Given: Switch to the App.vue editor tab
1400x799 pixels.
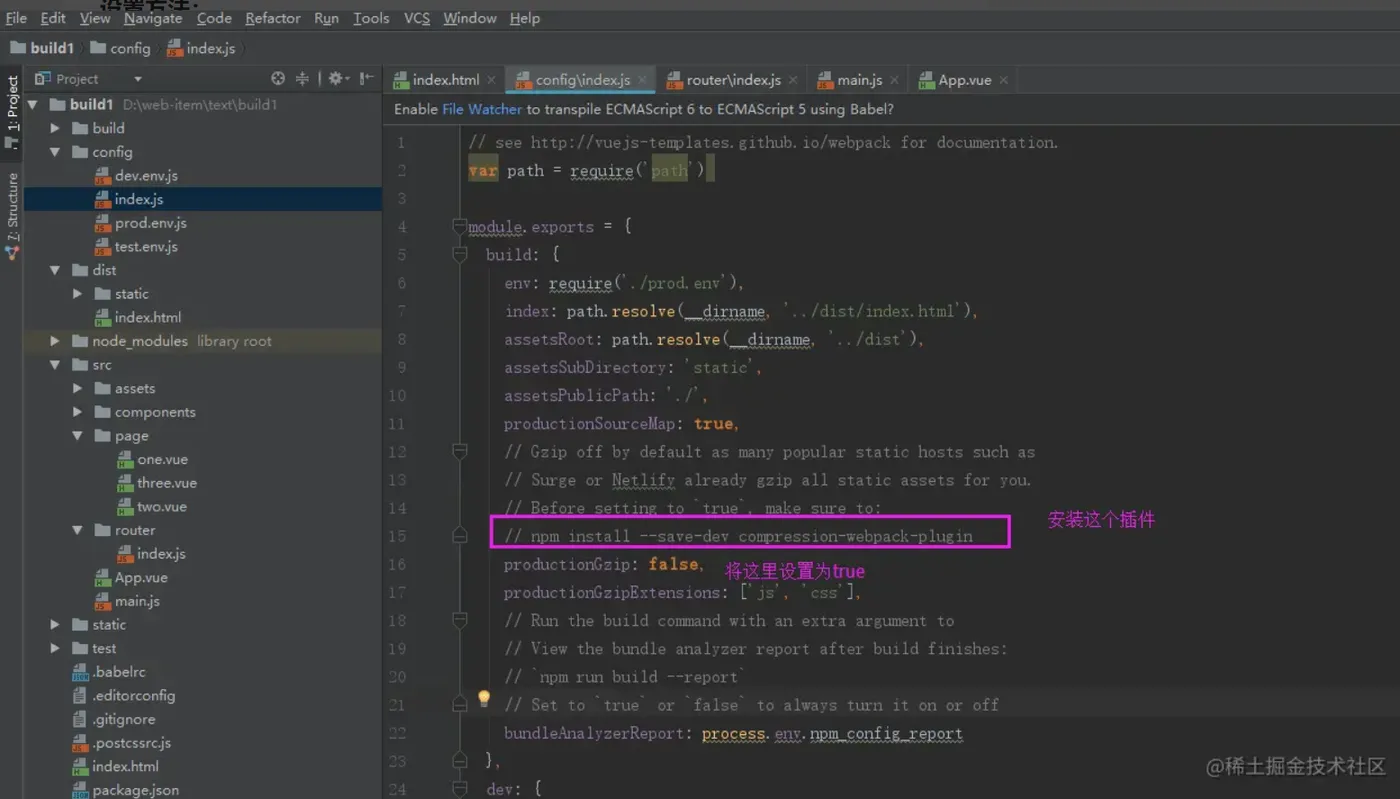Looking at the screenshot, I should [963, 80].
